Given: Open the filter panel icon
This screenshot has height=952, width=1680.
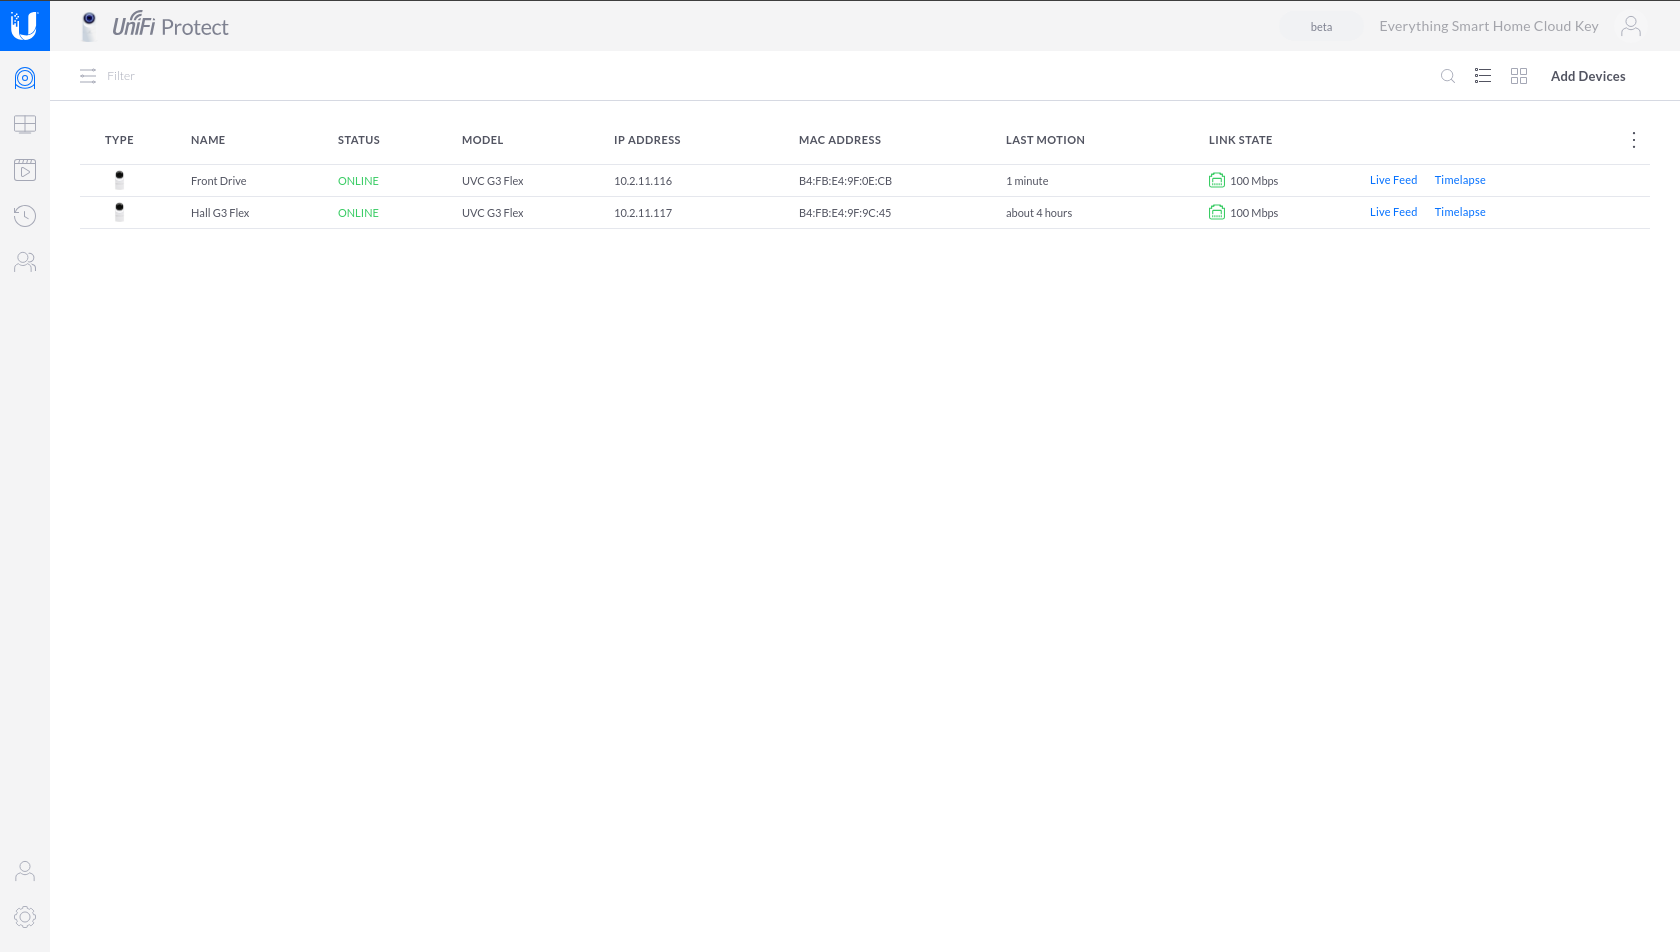Looking at the screenshot, I should click(x=88, y=76).
